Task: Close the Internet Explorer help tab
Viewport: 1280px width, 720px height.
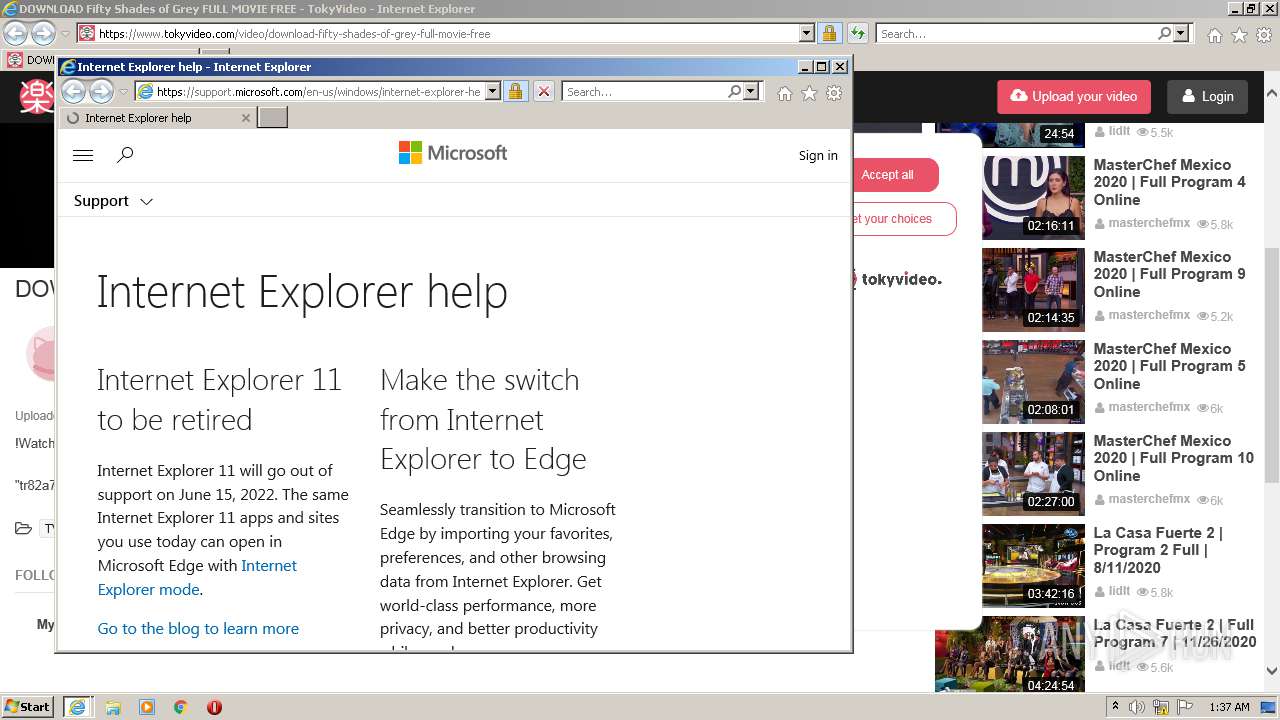Action: [x=246, y=118]
